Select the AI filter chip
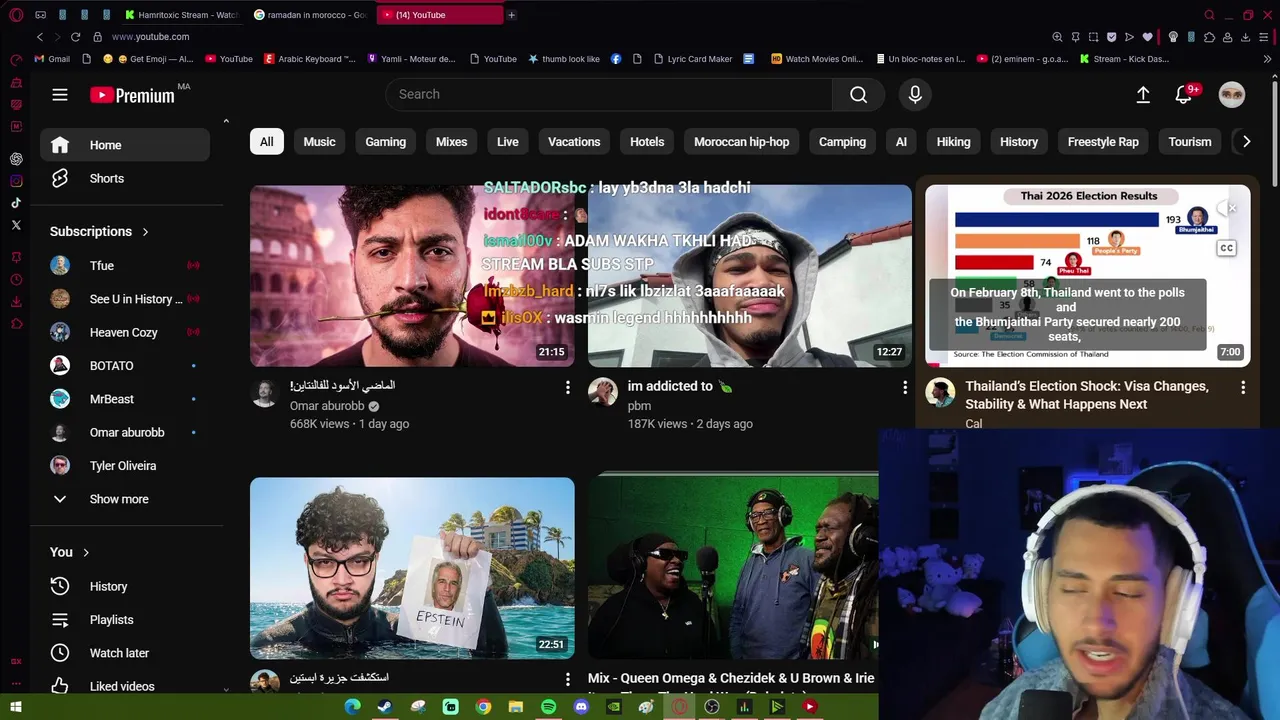Image resolution: width=1280 pixels, height=720 pixels. pyautogui.click(x=901, y=142)
